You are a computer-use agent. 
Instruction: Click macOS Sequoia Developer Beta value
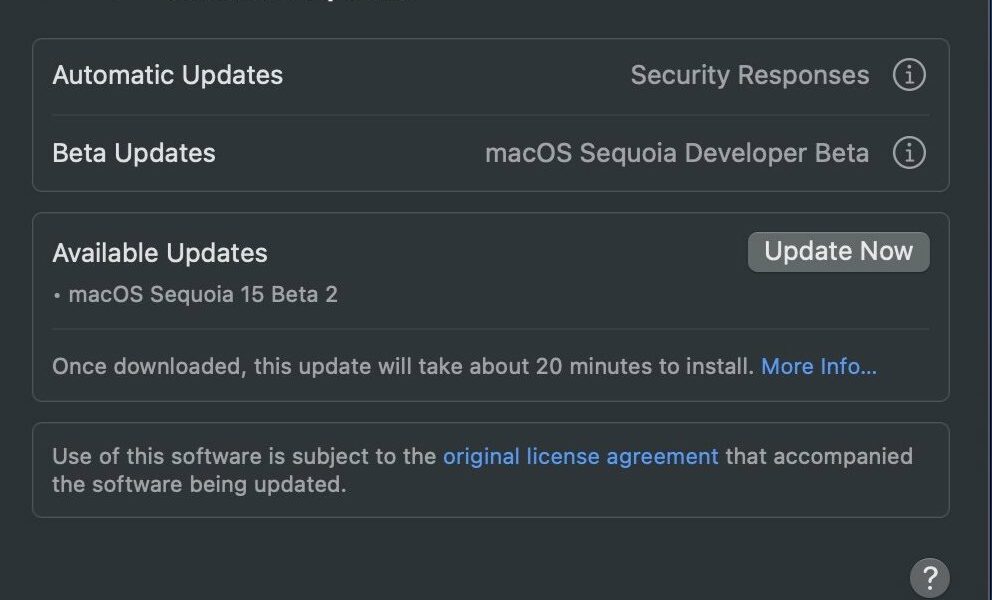(x=677, y=153)
